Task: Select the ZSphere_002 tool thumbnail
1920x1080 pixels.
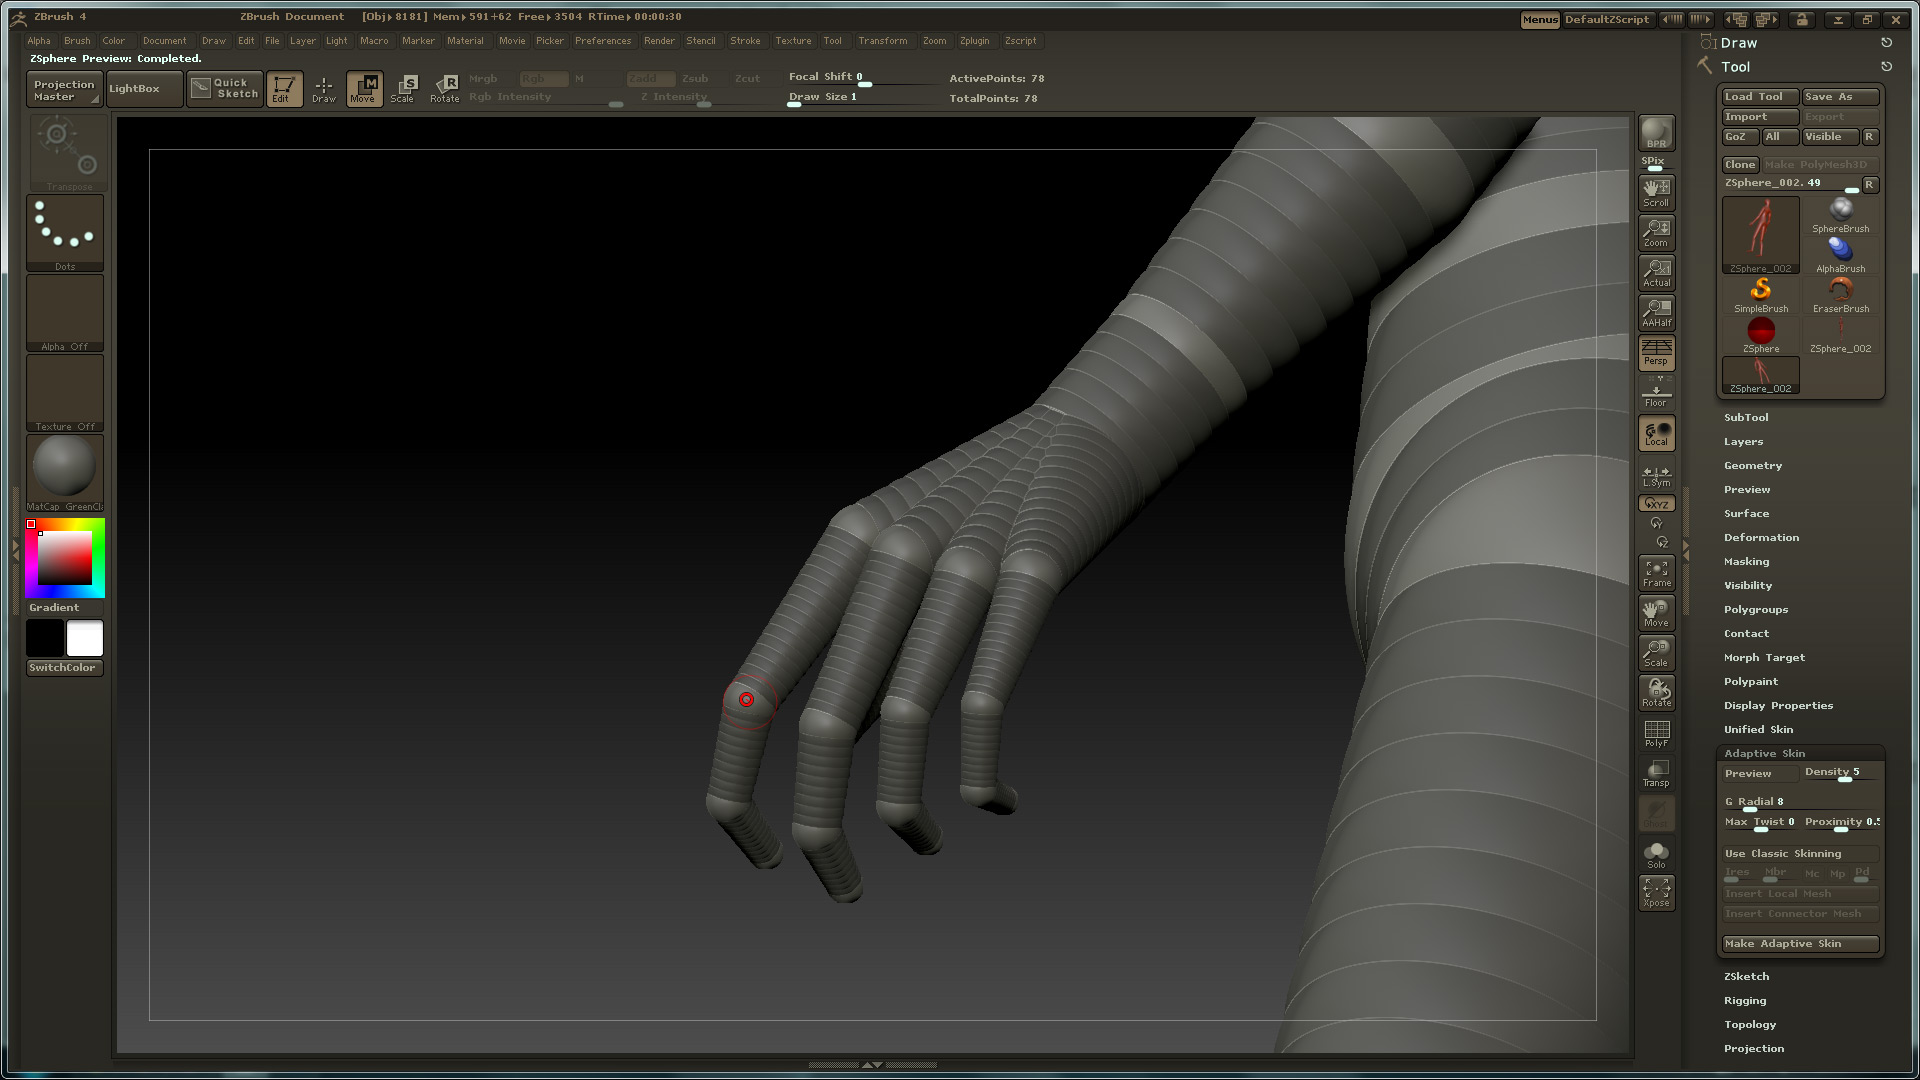Action: click(x=1760, y=232)
